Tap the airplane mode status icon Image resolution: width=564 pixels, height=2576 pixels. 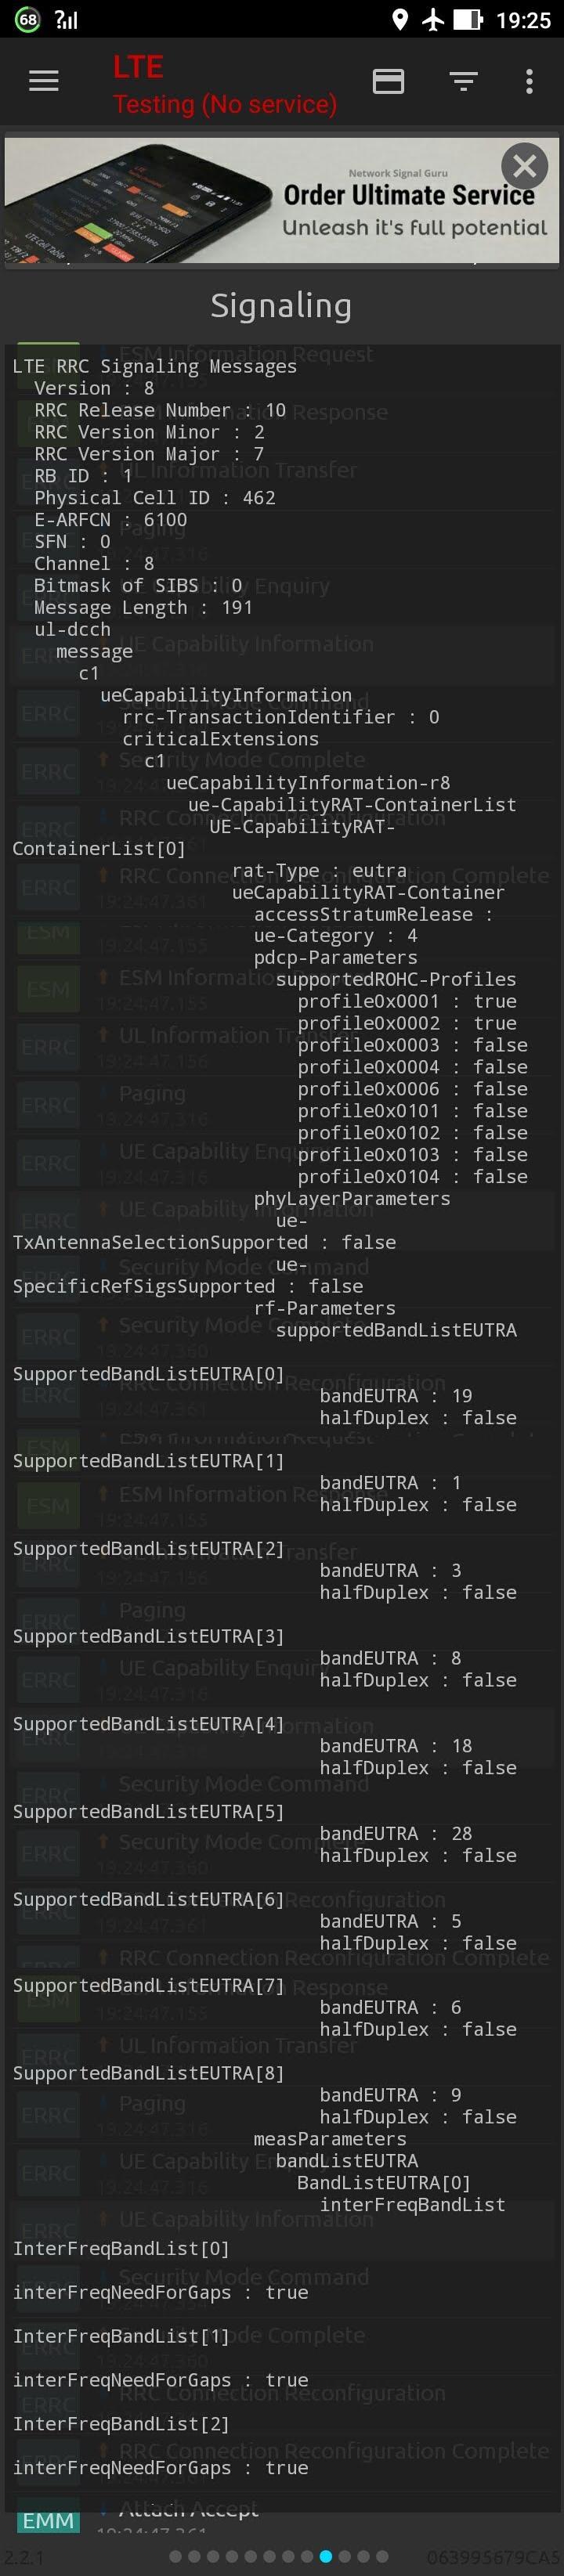point(433,20)
